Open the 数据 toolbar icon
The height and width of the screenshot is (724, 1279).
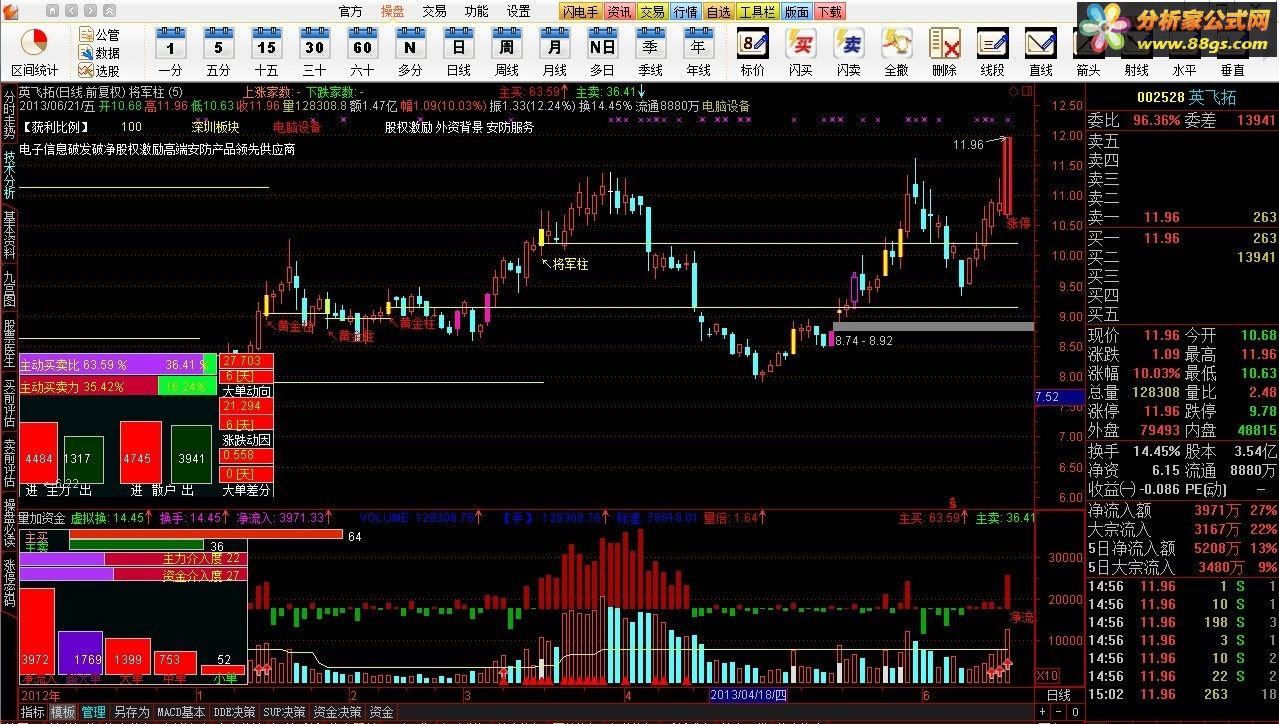point(98,52)
